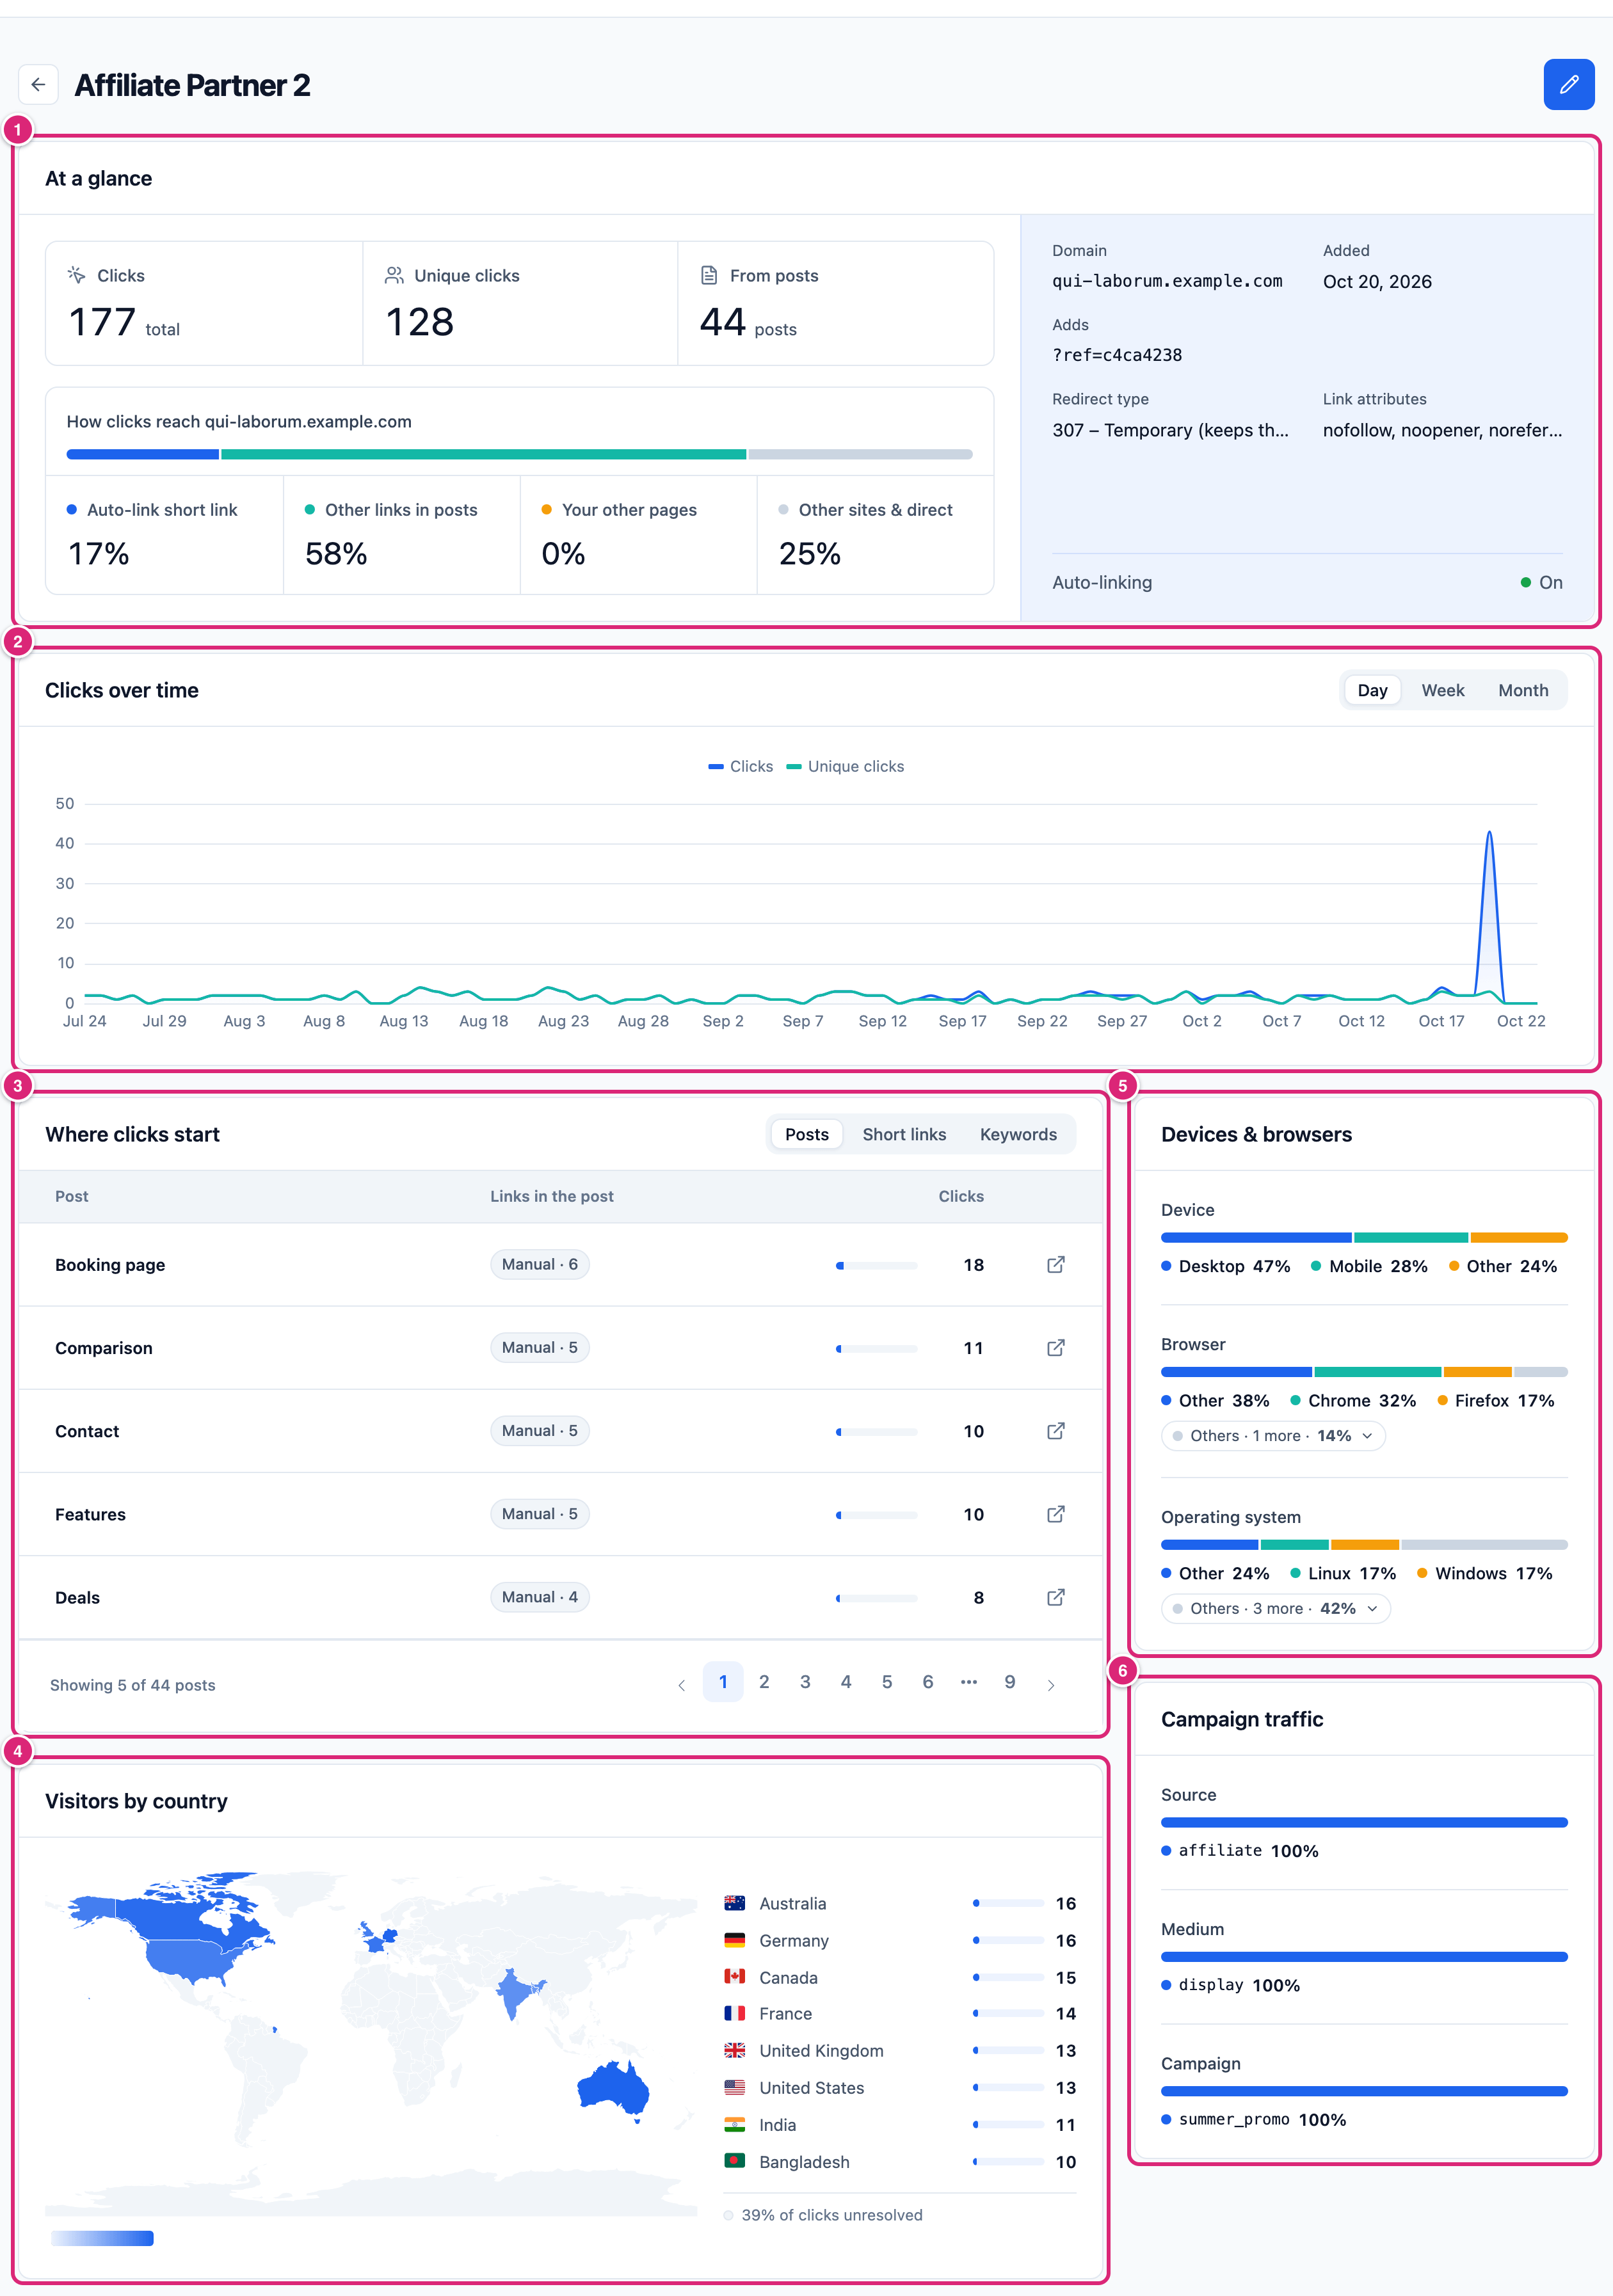Expand operating system Others 3 more dropdown

1275,1608
